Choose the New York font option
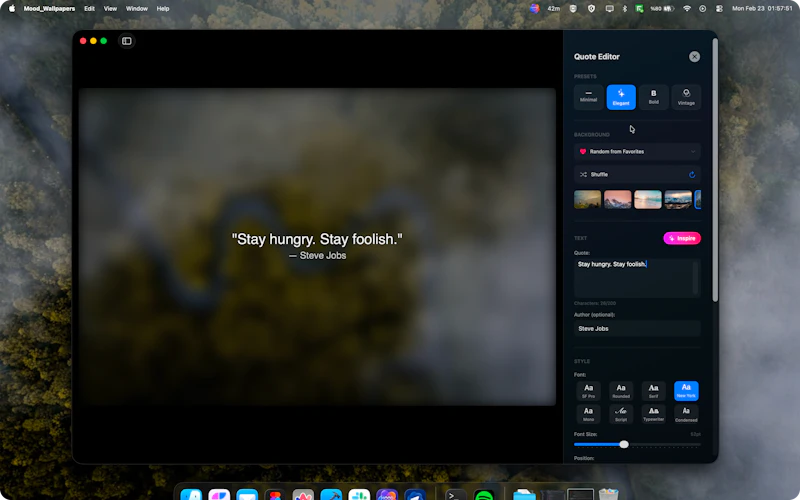The width and height of the screenshot is (800, 500). 686,391
